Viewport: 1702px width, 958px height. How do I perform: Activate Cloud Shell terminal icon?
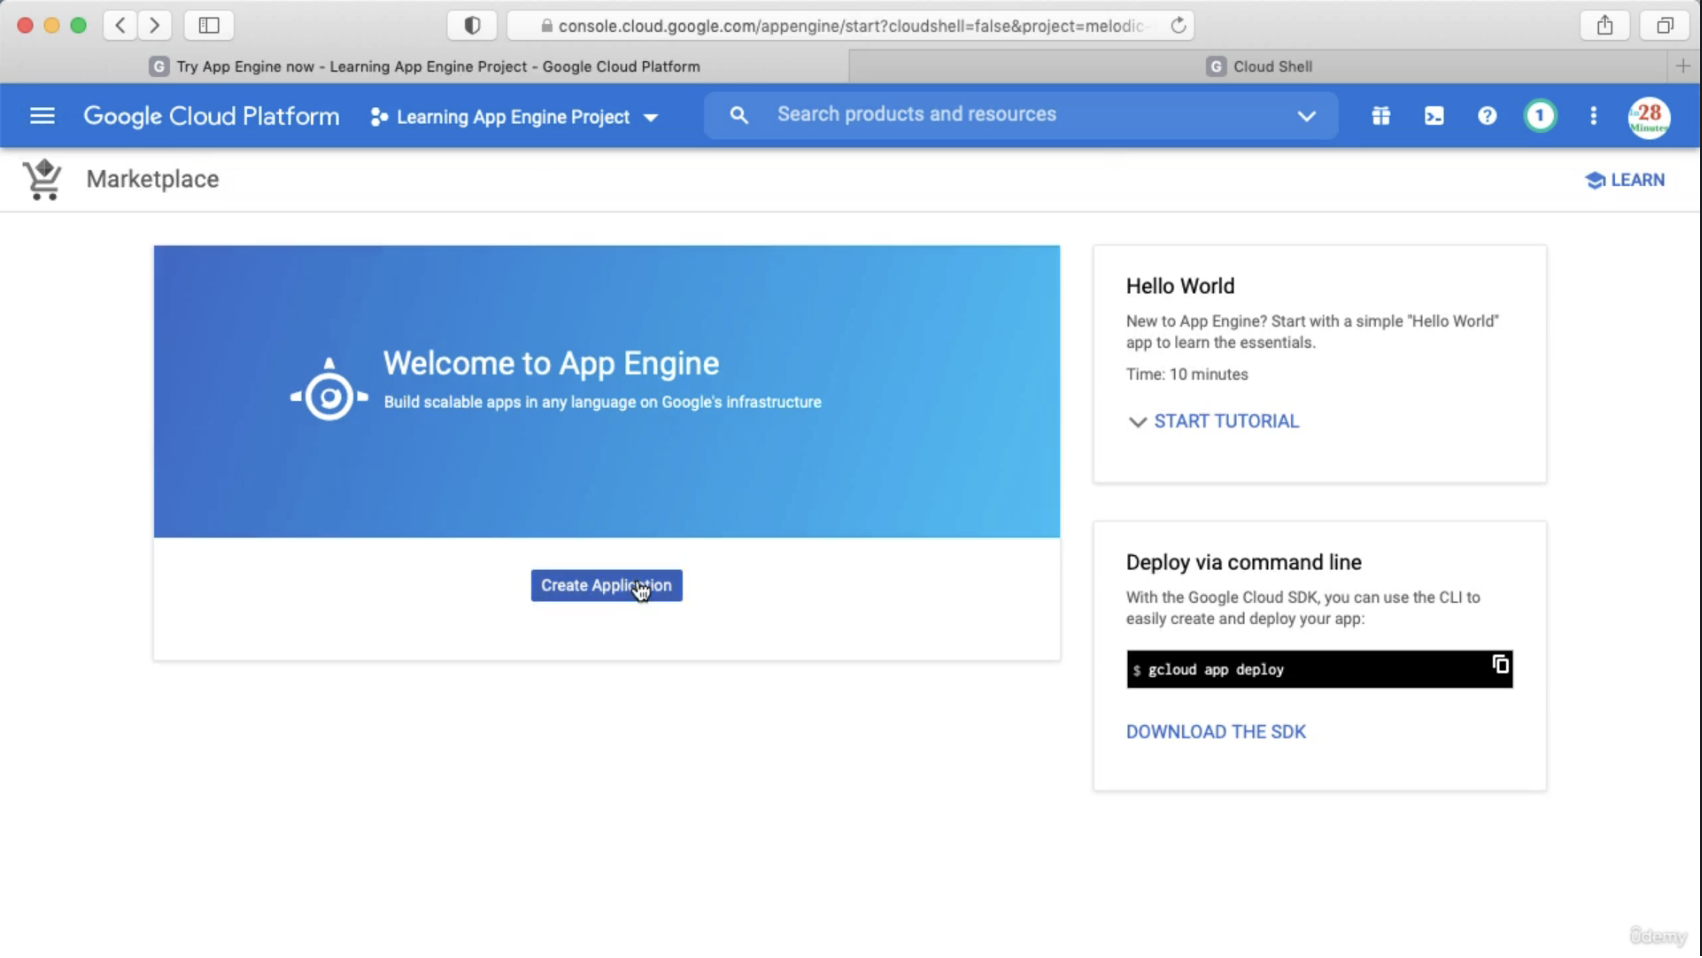(x=1434, y=116)
